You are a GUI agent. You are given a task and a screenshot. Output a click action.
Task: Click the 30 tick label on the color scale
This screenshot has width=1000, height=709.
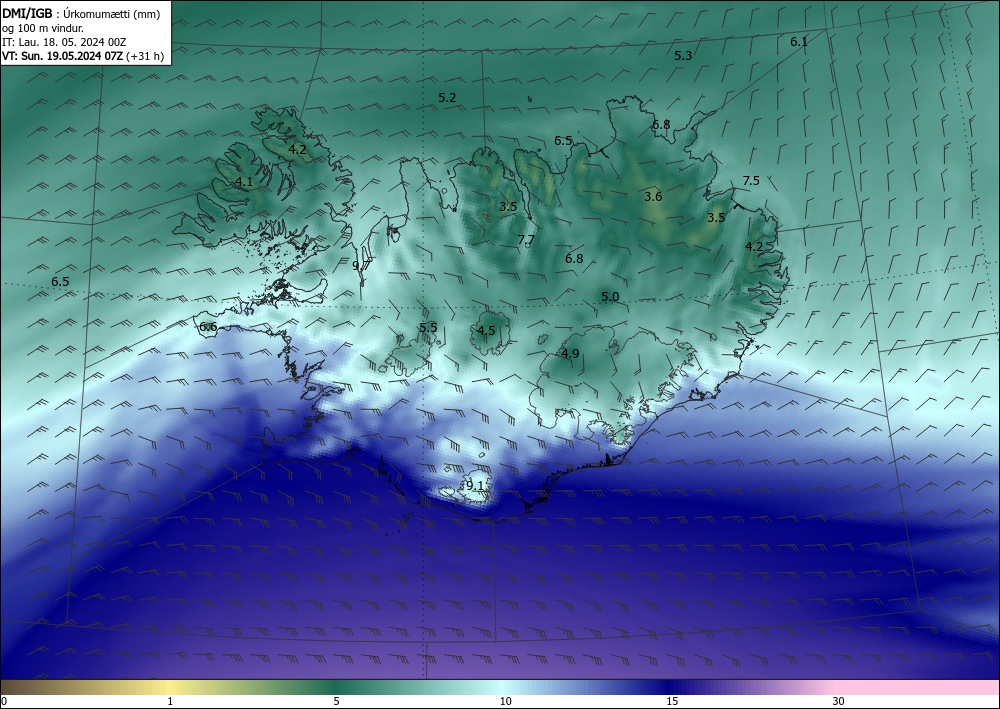[839, 701]
